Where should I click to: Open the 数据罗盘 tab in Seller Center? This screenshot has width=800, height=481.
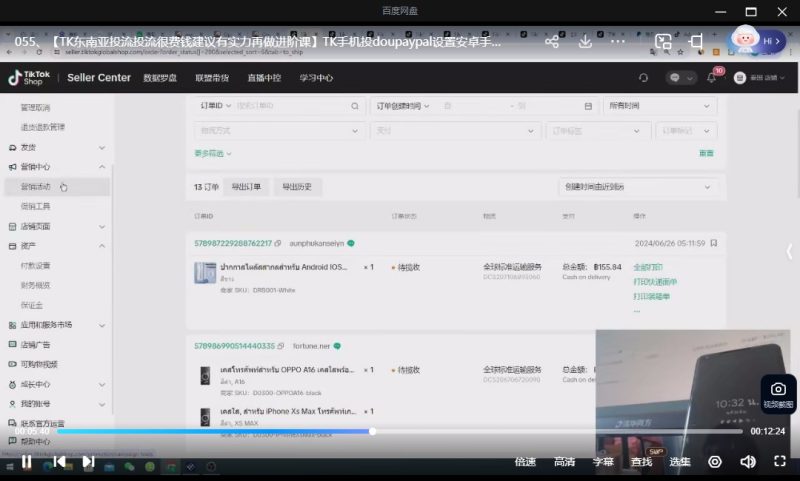point(160,78)
